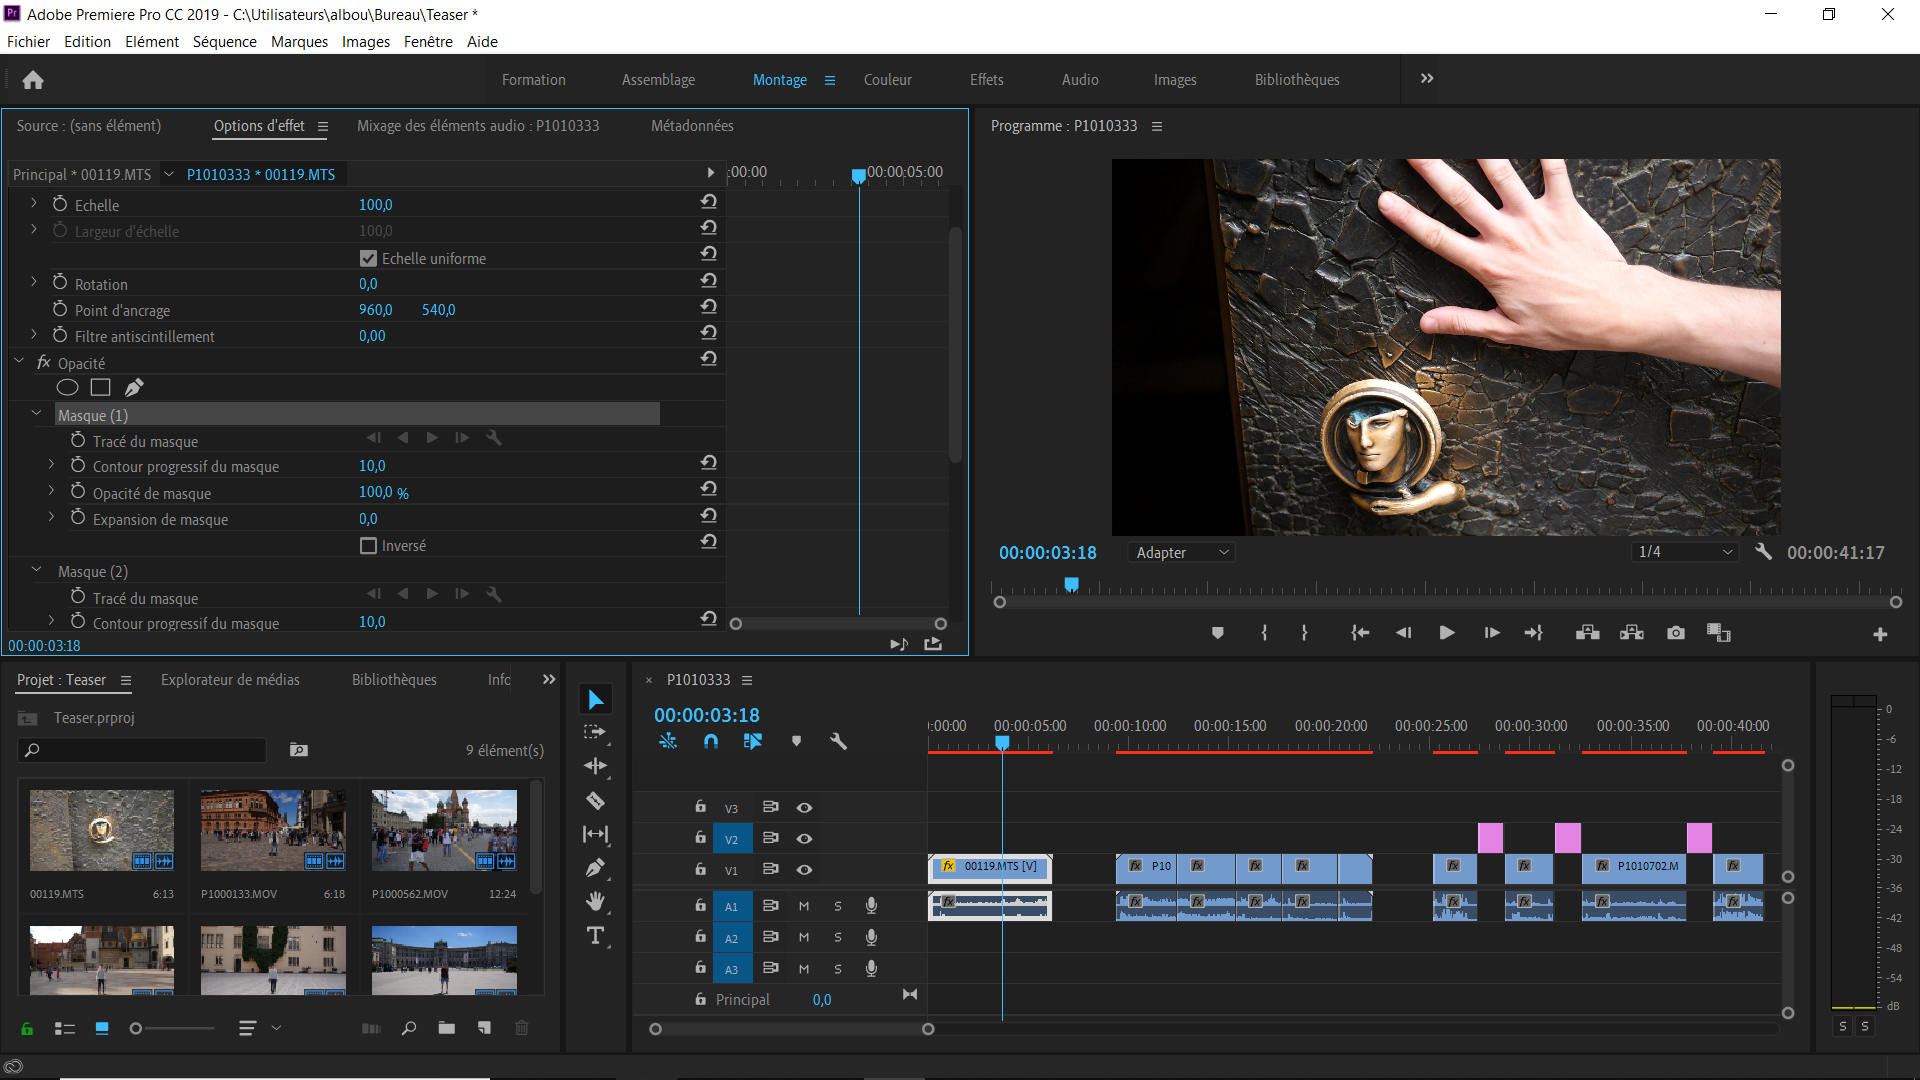Open the 1/4 playback resolution dropdown
Image resolution: width=1920 pixels, height=1080 pixels.
point(1684,552)
